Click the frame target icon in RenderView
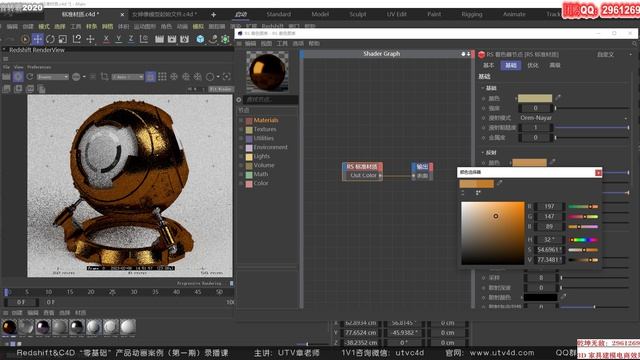640x360 pixels. [227, 76]
